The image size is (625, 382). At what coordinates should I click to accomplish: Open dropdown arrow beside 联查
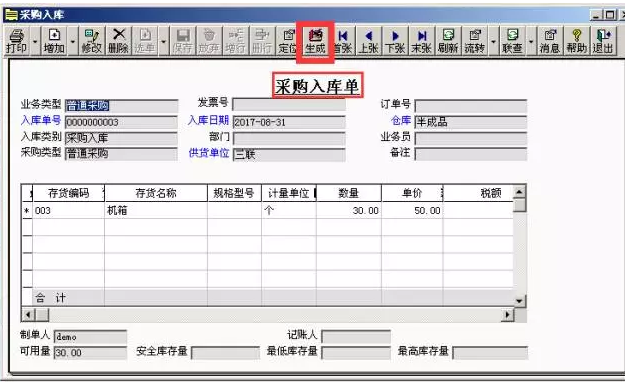click(x=531, y=41)
